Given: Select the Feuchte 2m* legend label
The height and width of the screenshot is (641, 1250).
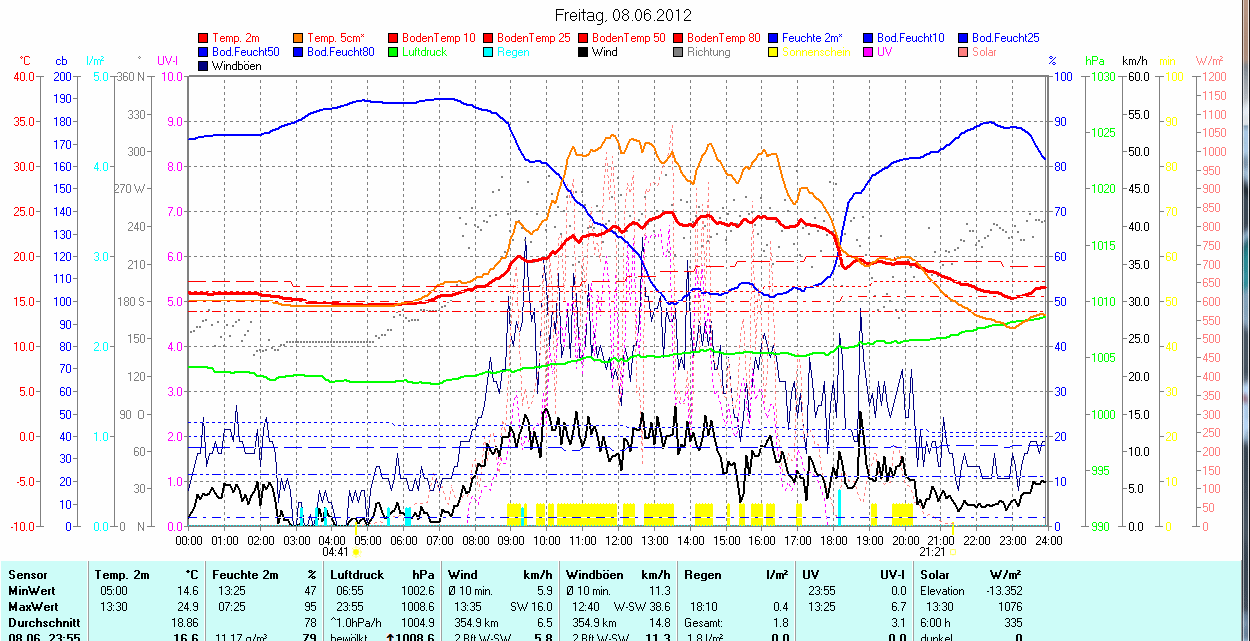Looking at the screenshot, I should pos(812,38).
